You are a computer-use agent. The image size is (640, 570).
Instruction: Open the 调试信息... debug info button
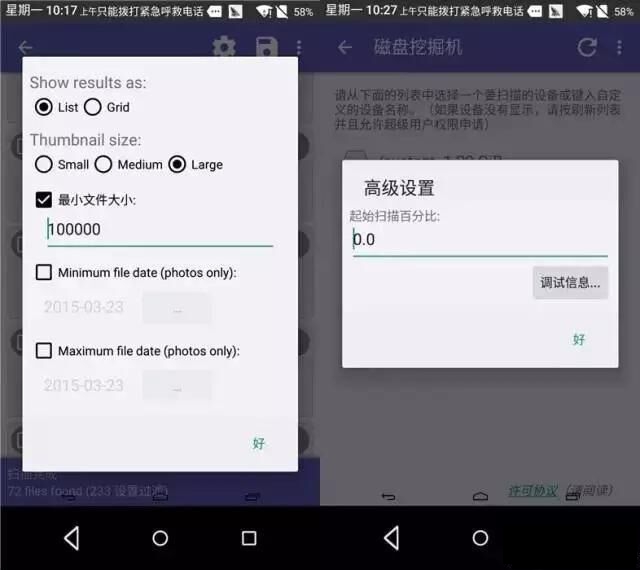[570, 283]
